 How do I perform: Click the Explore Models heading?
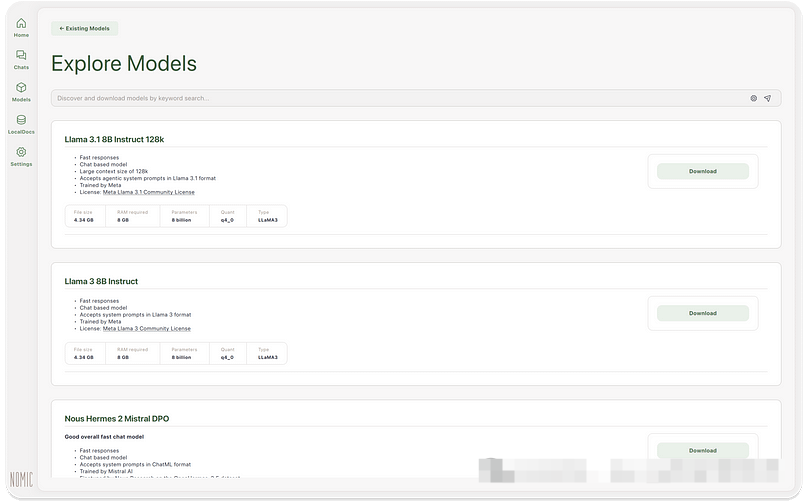pos(124,63)
